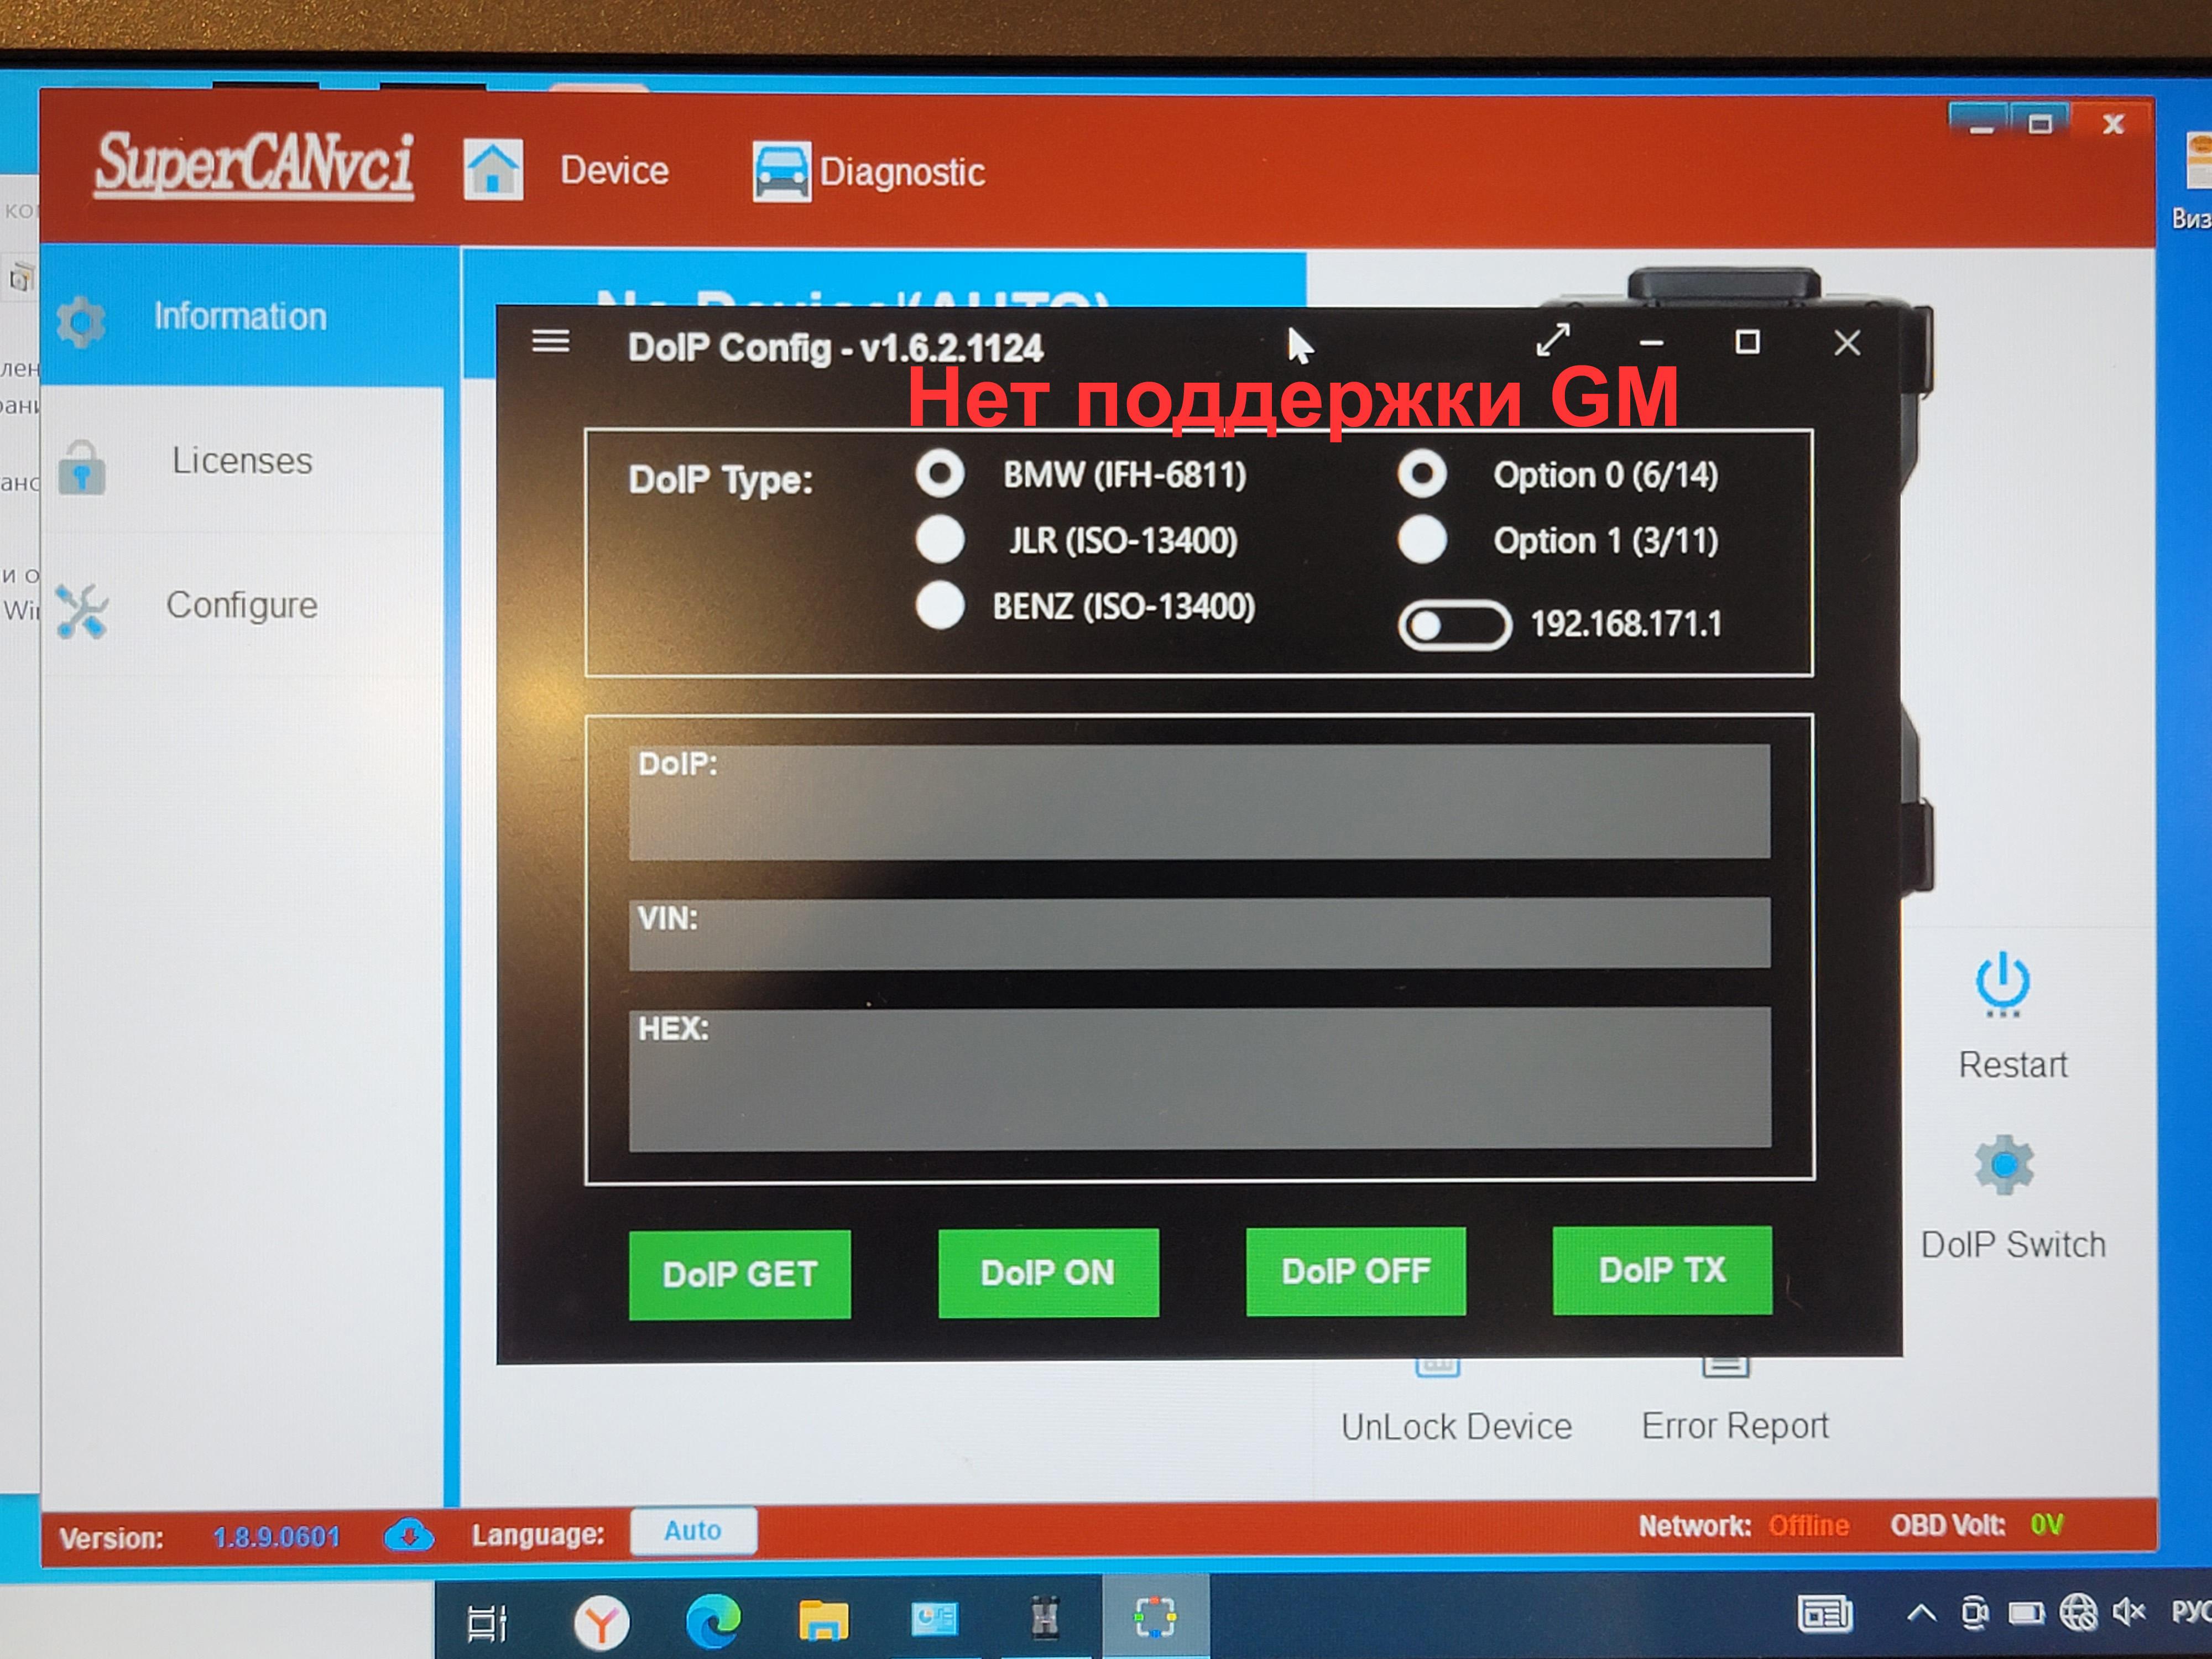Select JLR (ISO-13400) DoIP type

[940, 539]
